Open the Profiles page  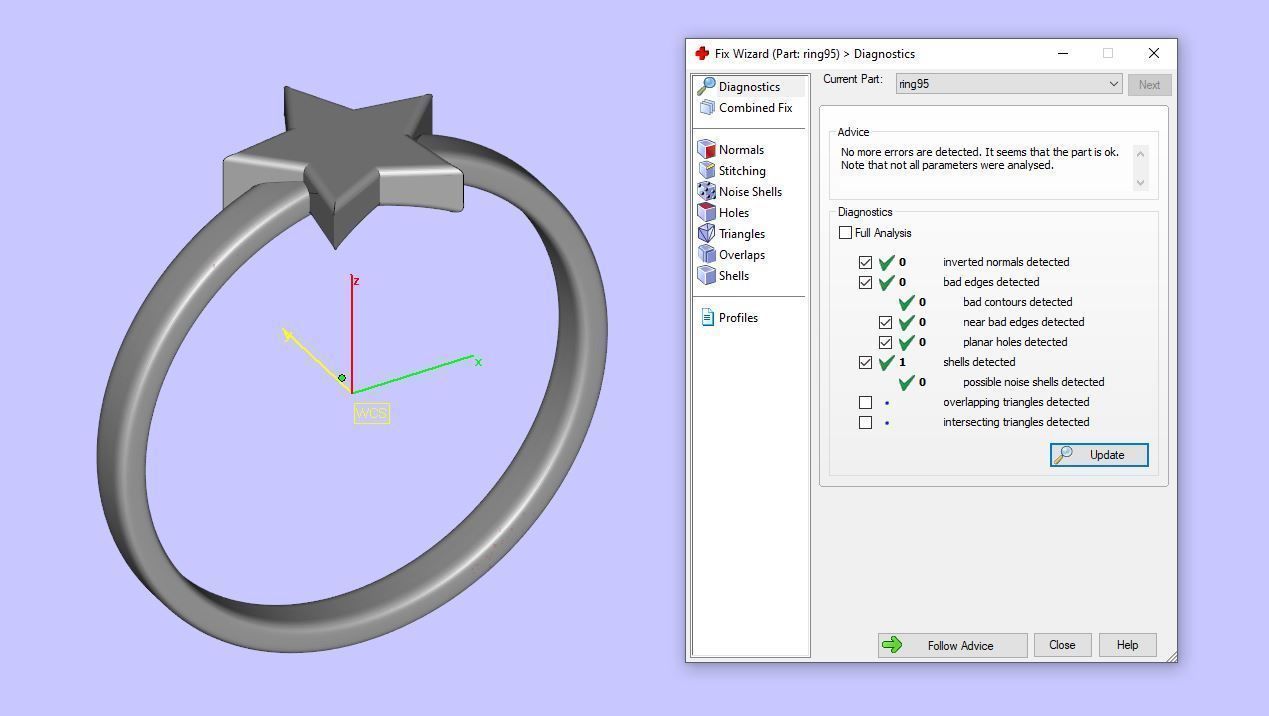pyautogui.click(x=738, y=318)
